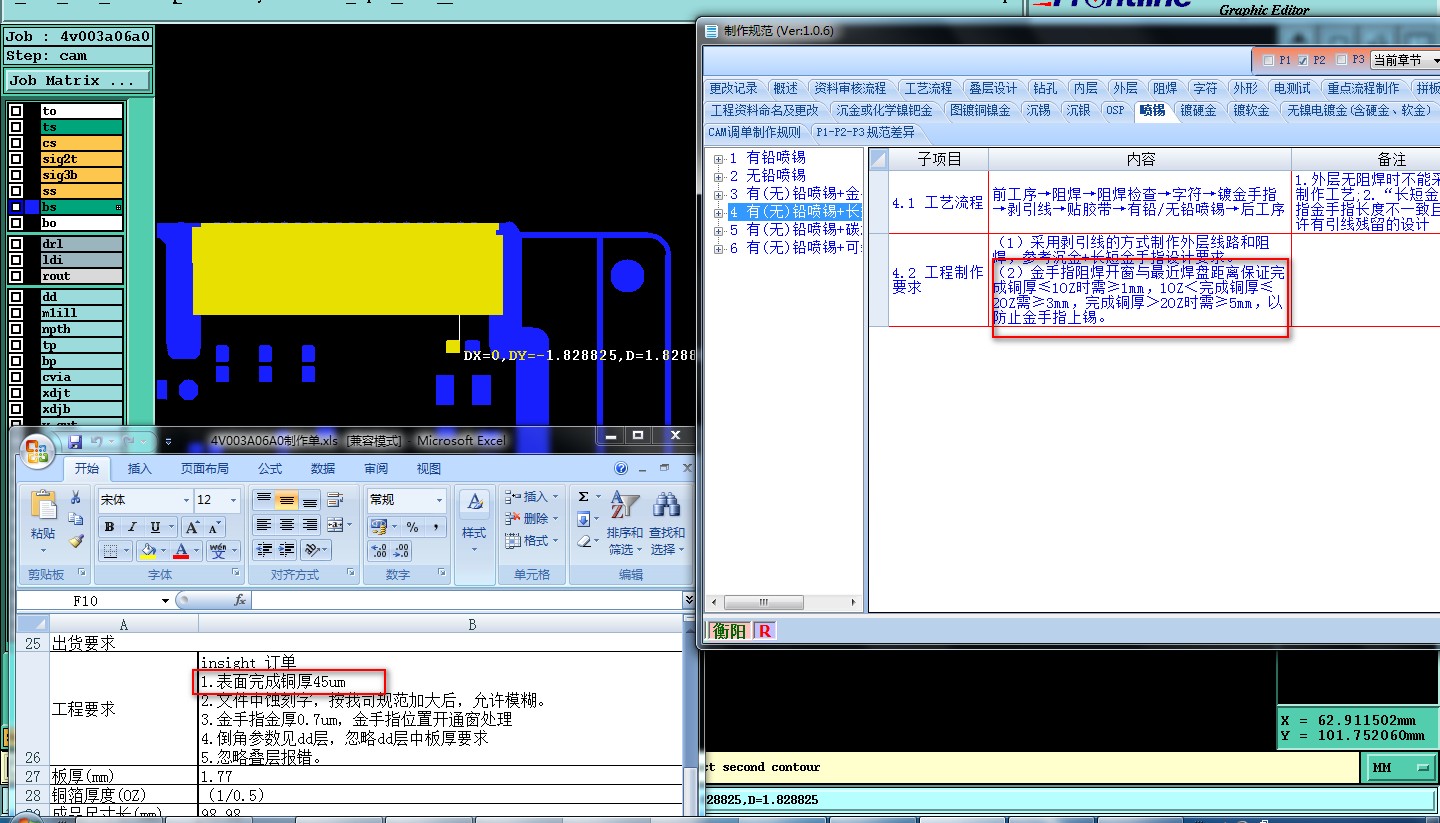Align text left in Excel
1440x823 pixels.
tap(264, 525)
